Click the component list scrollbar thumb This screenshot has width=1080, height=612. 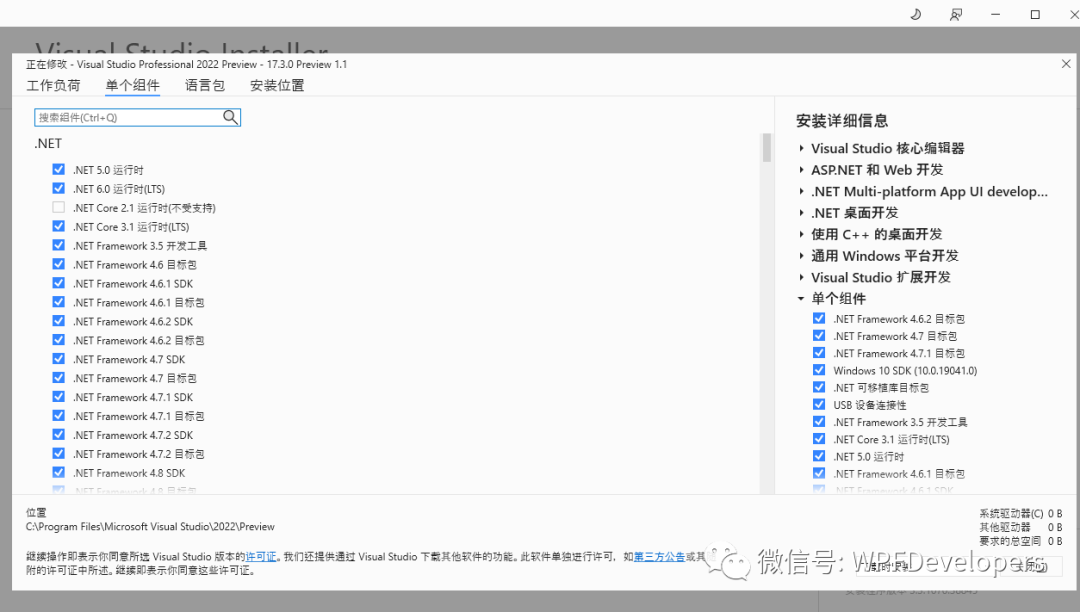pyautogui.click(x=767, y=147)
